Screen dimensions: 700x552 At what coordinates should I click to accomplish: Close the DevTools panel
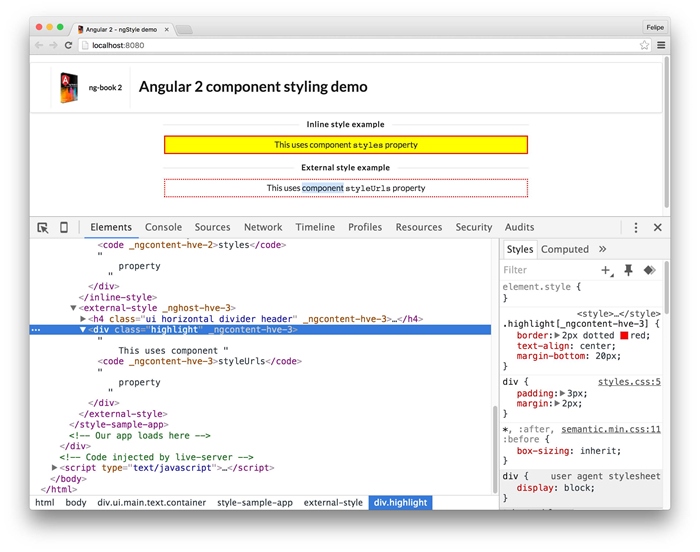click(658, 227)
